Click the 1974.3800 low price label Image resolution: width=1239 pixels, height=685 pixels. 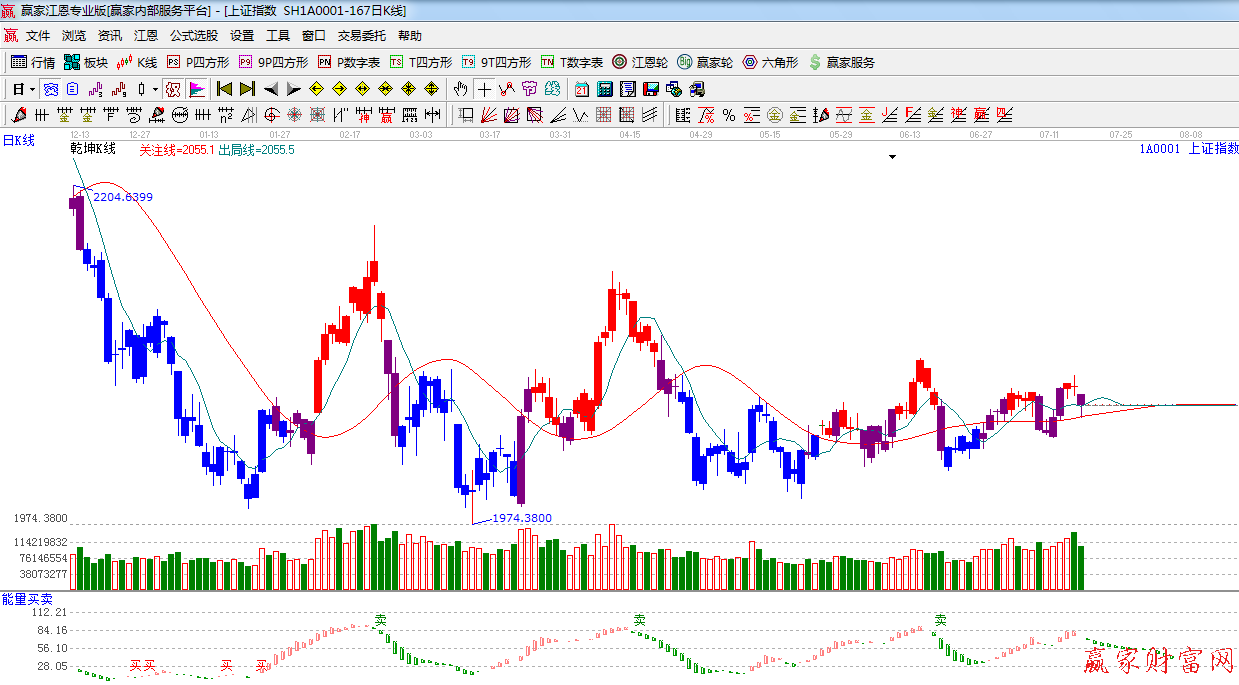point(522,518)
